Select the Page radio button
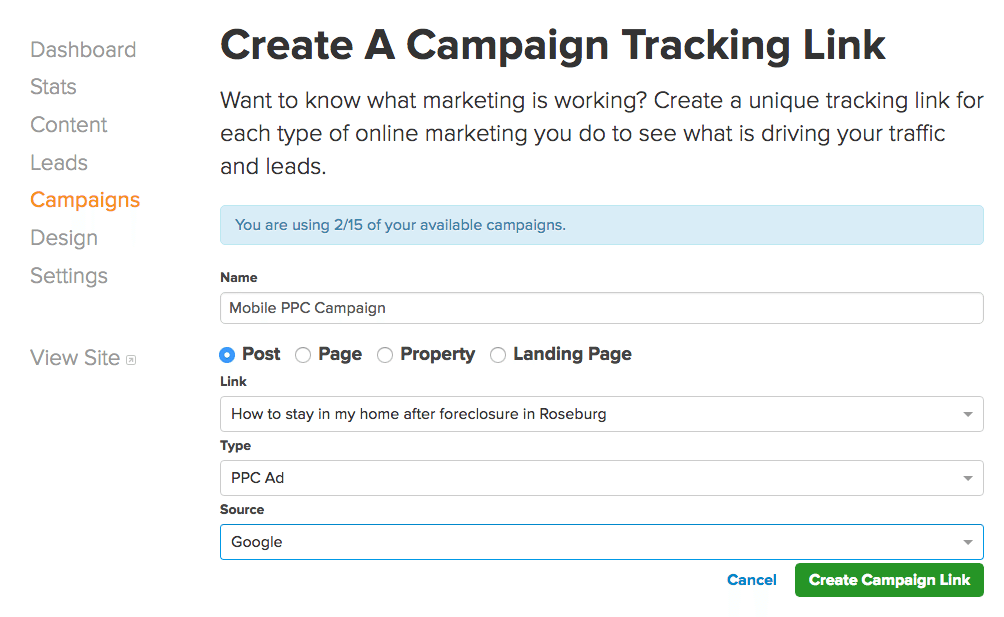 (303, 355)
